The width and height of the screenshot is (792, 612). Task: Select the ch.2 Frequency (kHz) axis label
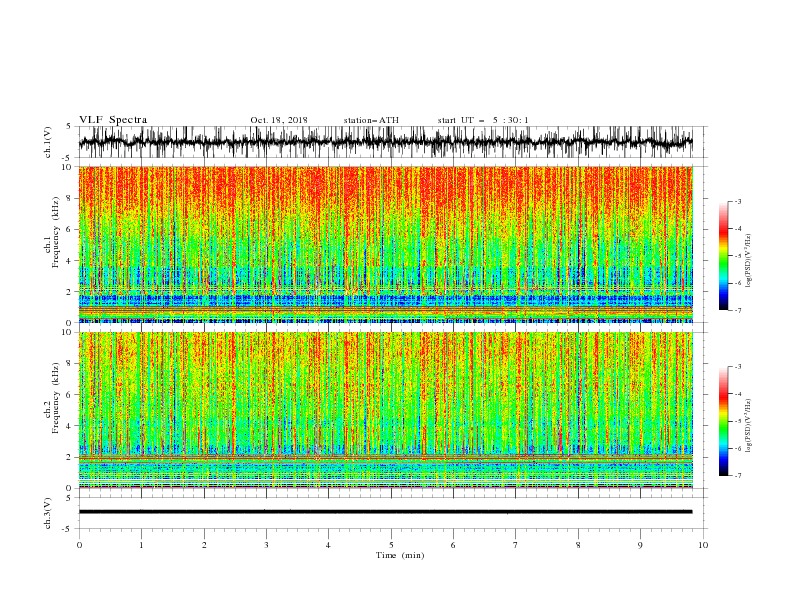coord(52,397)
